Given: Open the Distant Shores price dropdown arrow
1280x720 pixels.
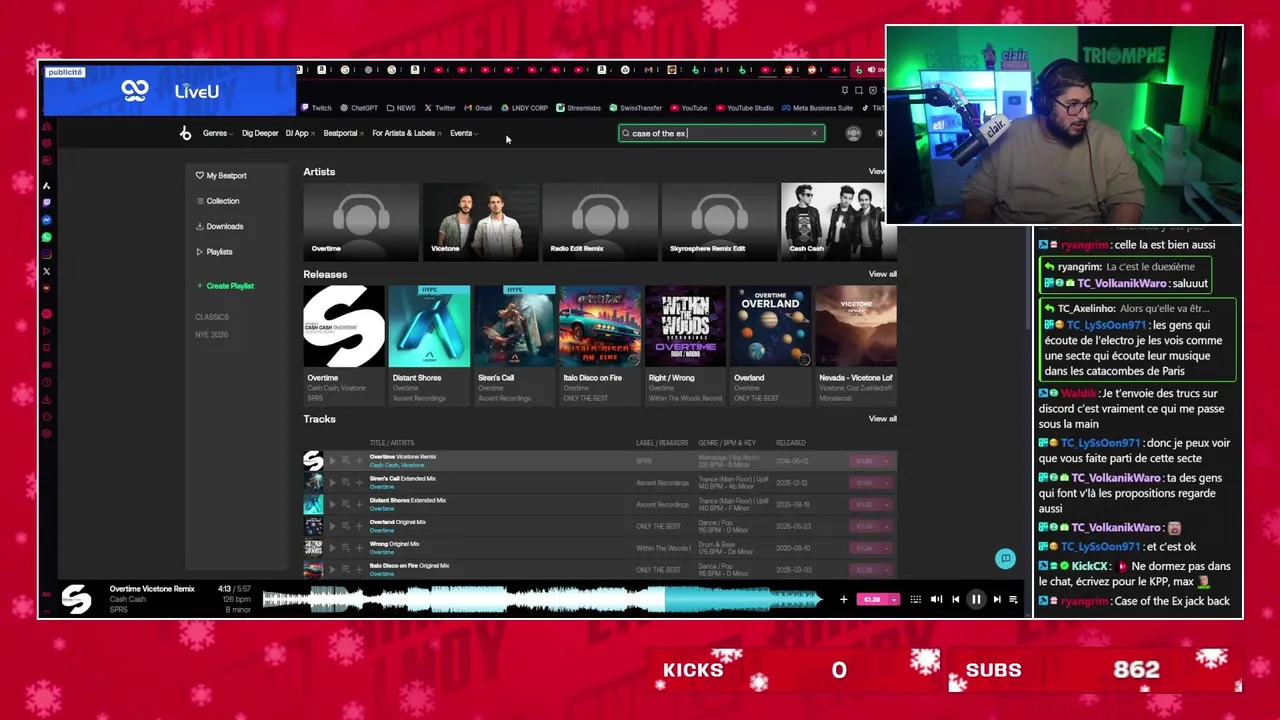Looking at the screenshot, I should click(x=886, y=505).
